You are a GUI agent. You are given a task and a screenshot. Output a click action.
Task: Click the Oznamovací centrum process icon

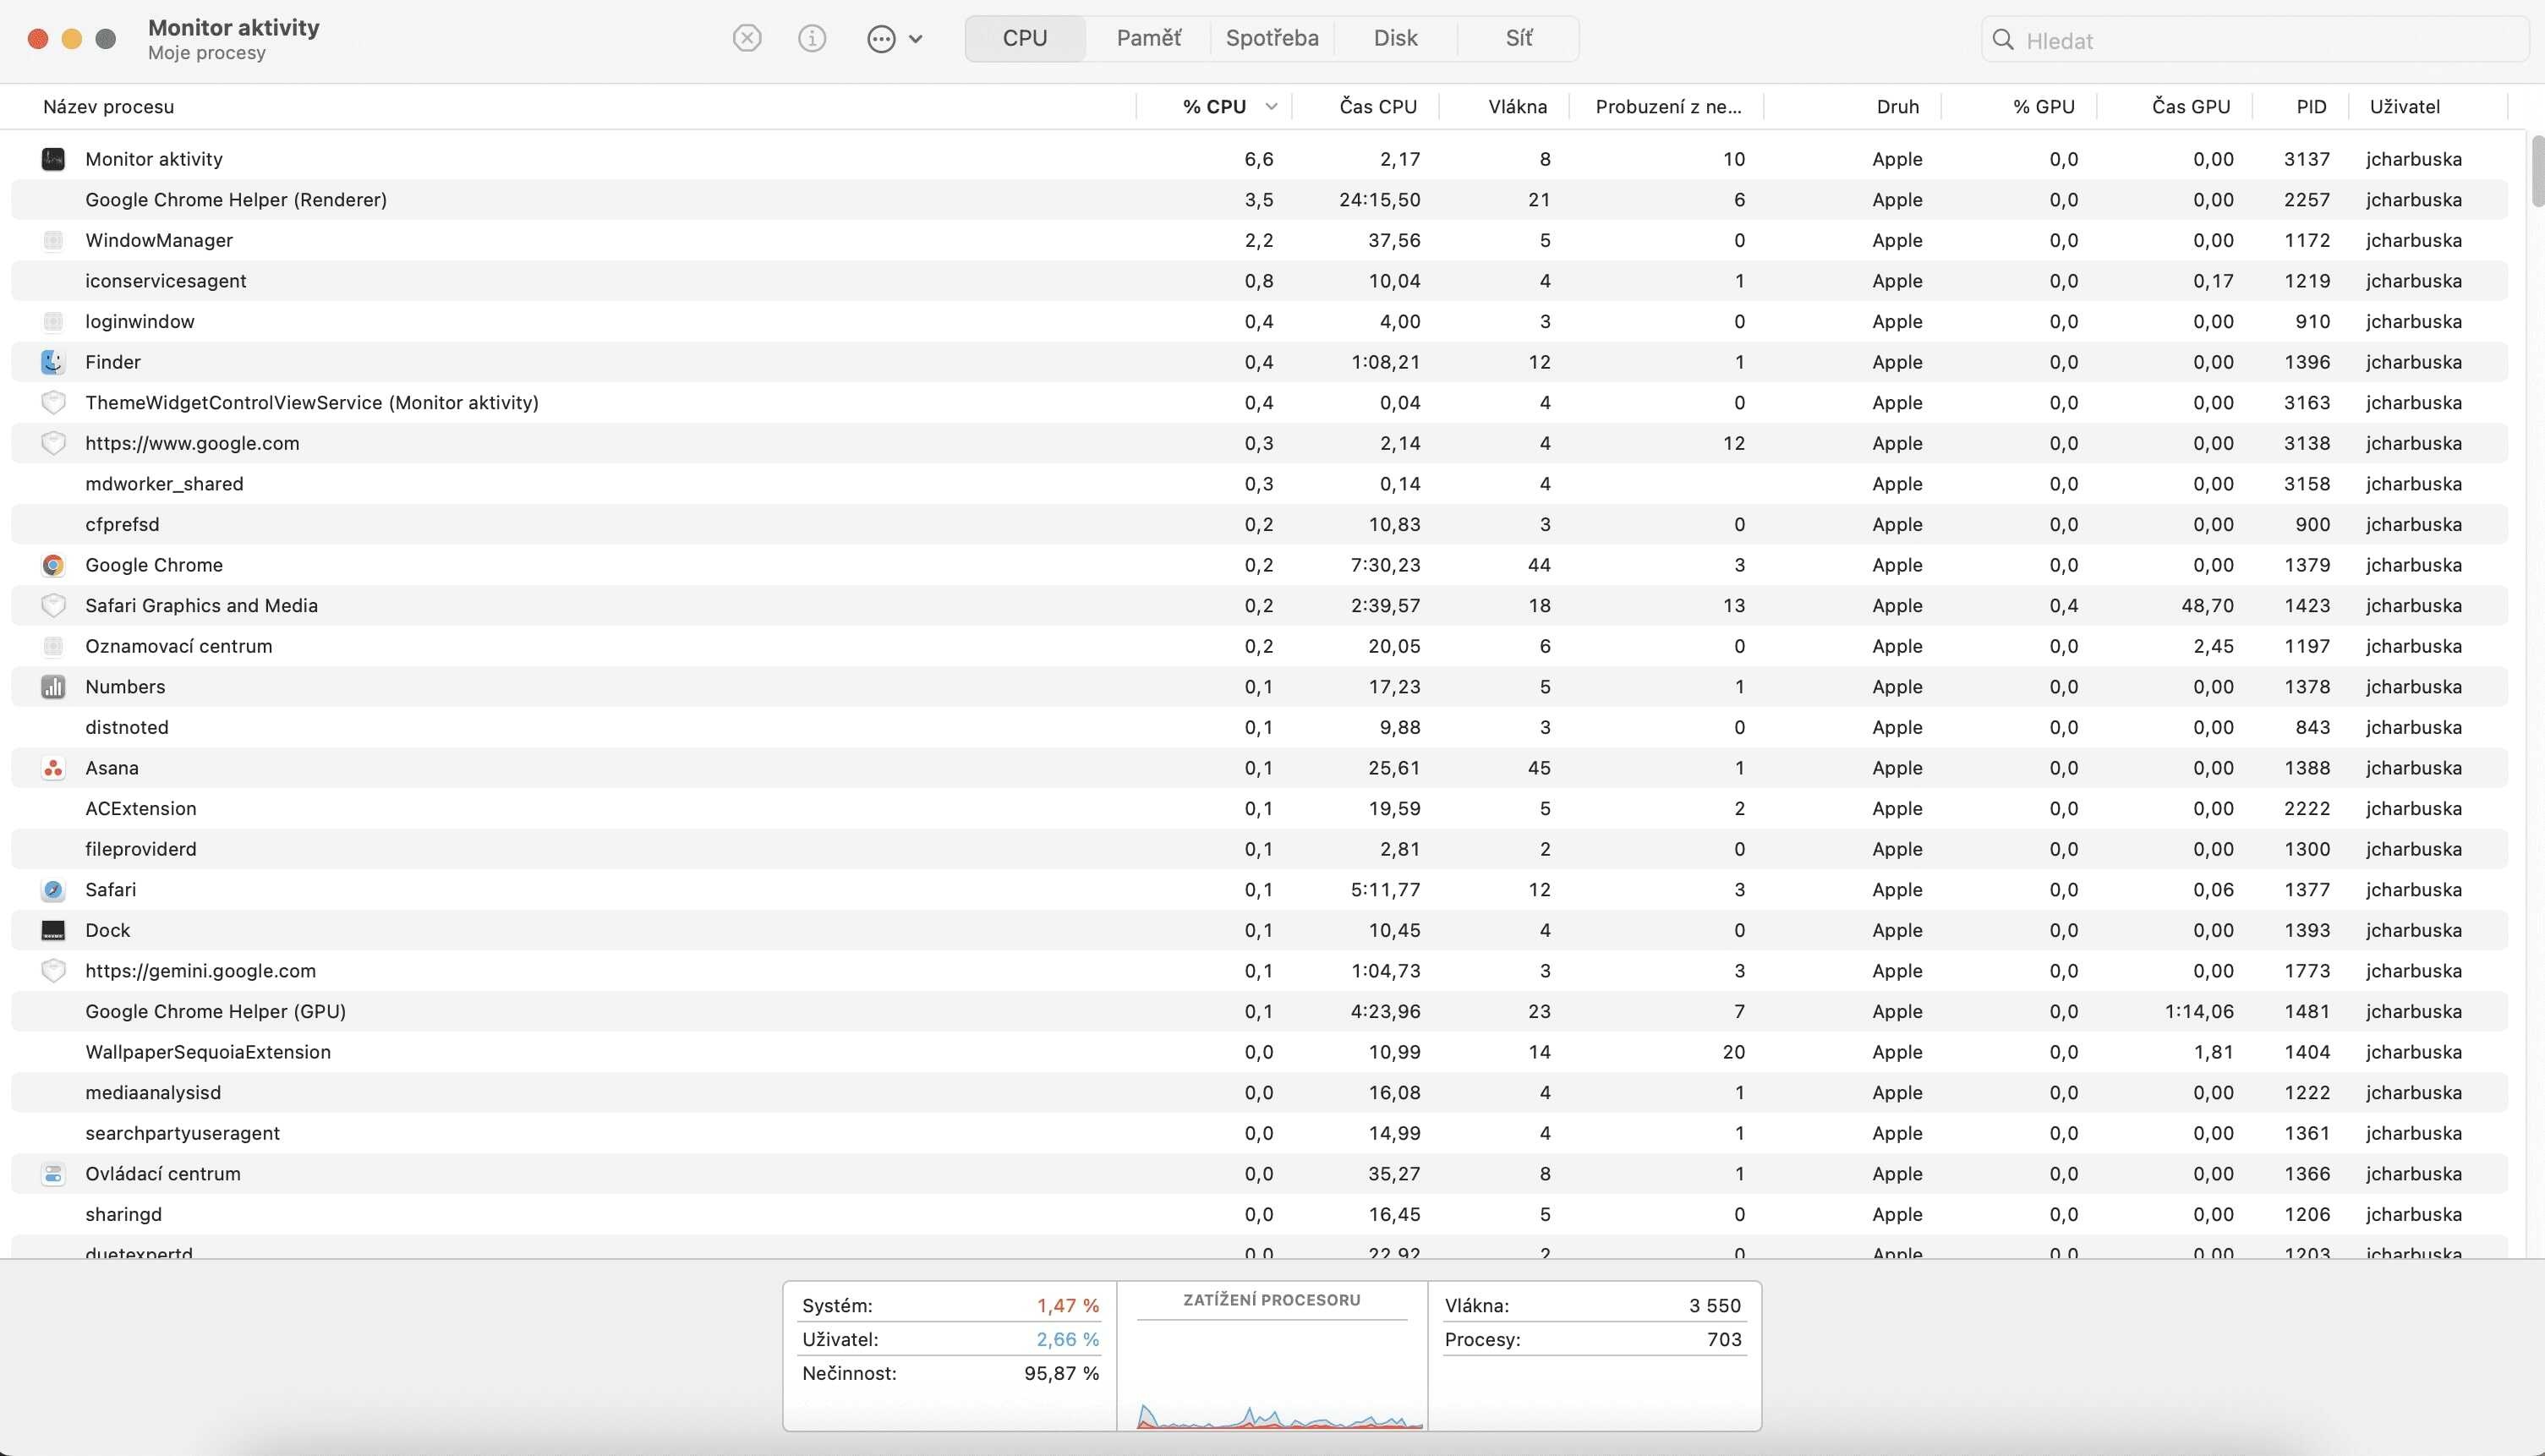(53, 646)
